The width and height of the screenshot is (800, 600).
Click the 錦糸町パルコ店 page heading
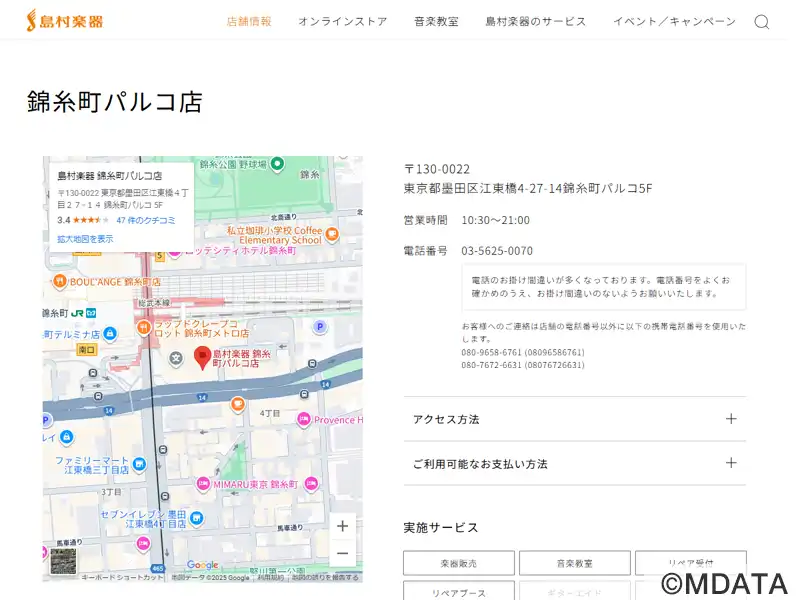pyautogui.click(x=115, y=102)
